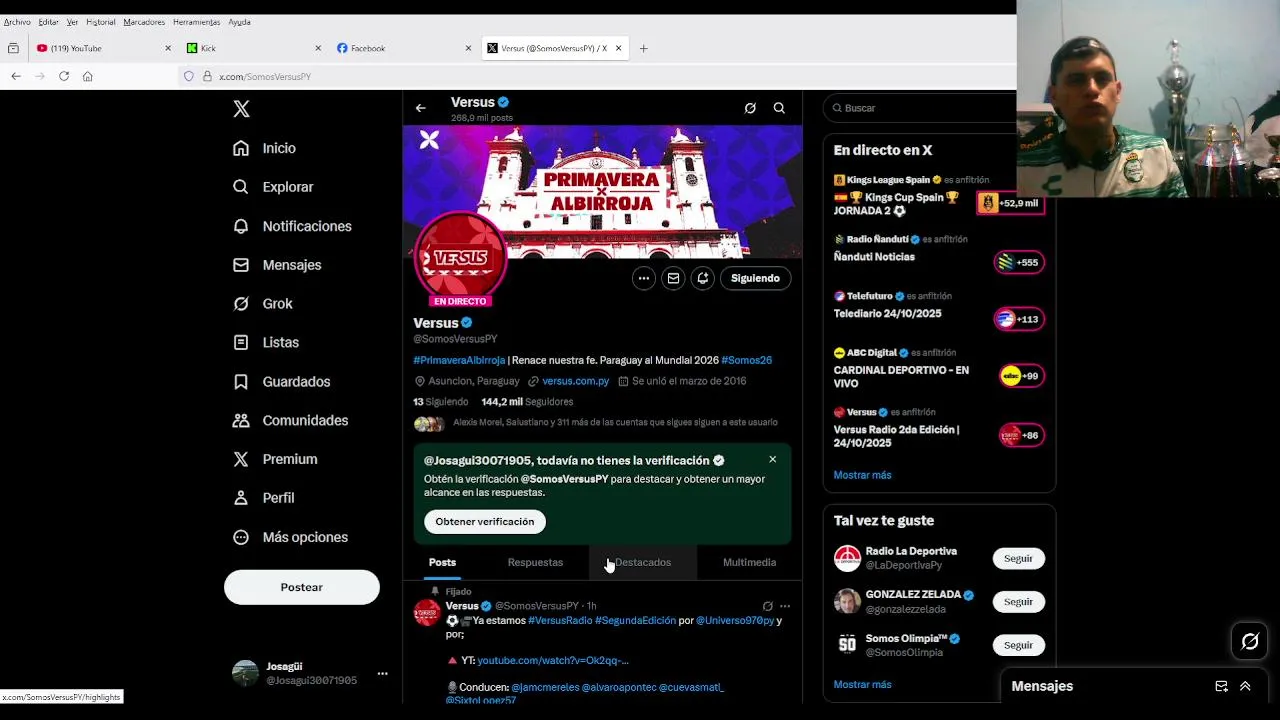Open Grok in the sidebar
Image resolution: width=1280 pixels, height=720 pixels.
coord(263,304)
